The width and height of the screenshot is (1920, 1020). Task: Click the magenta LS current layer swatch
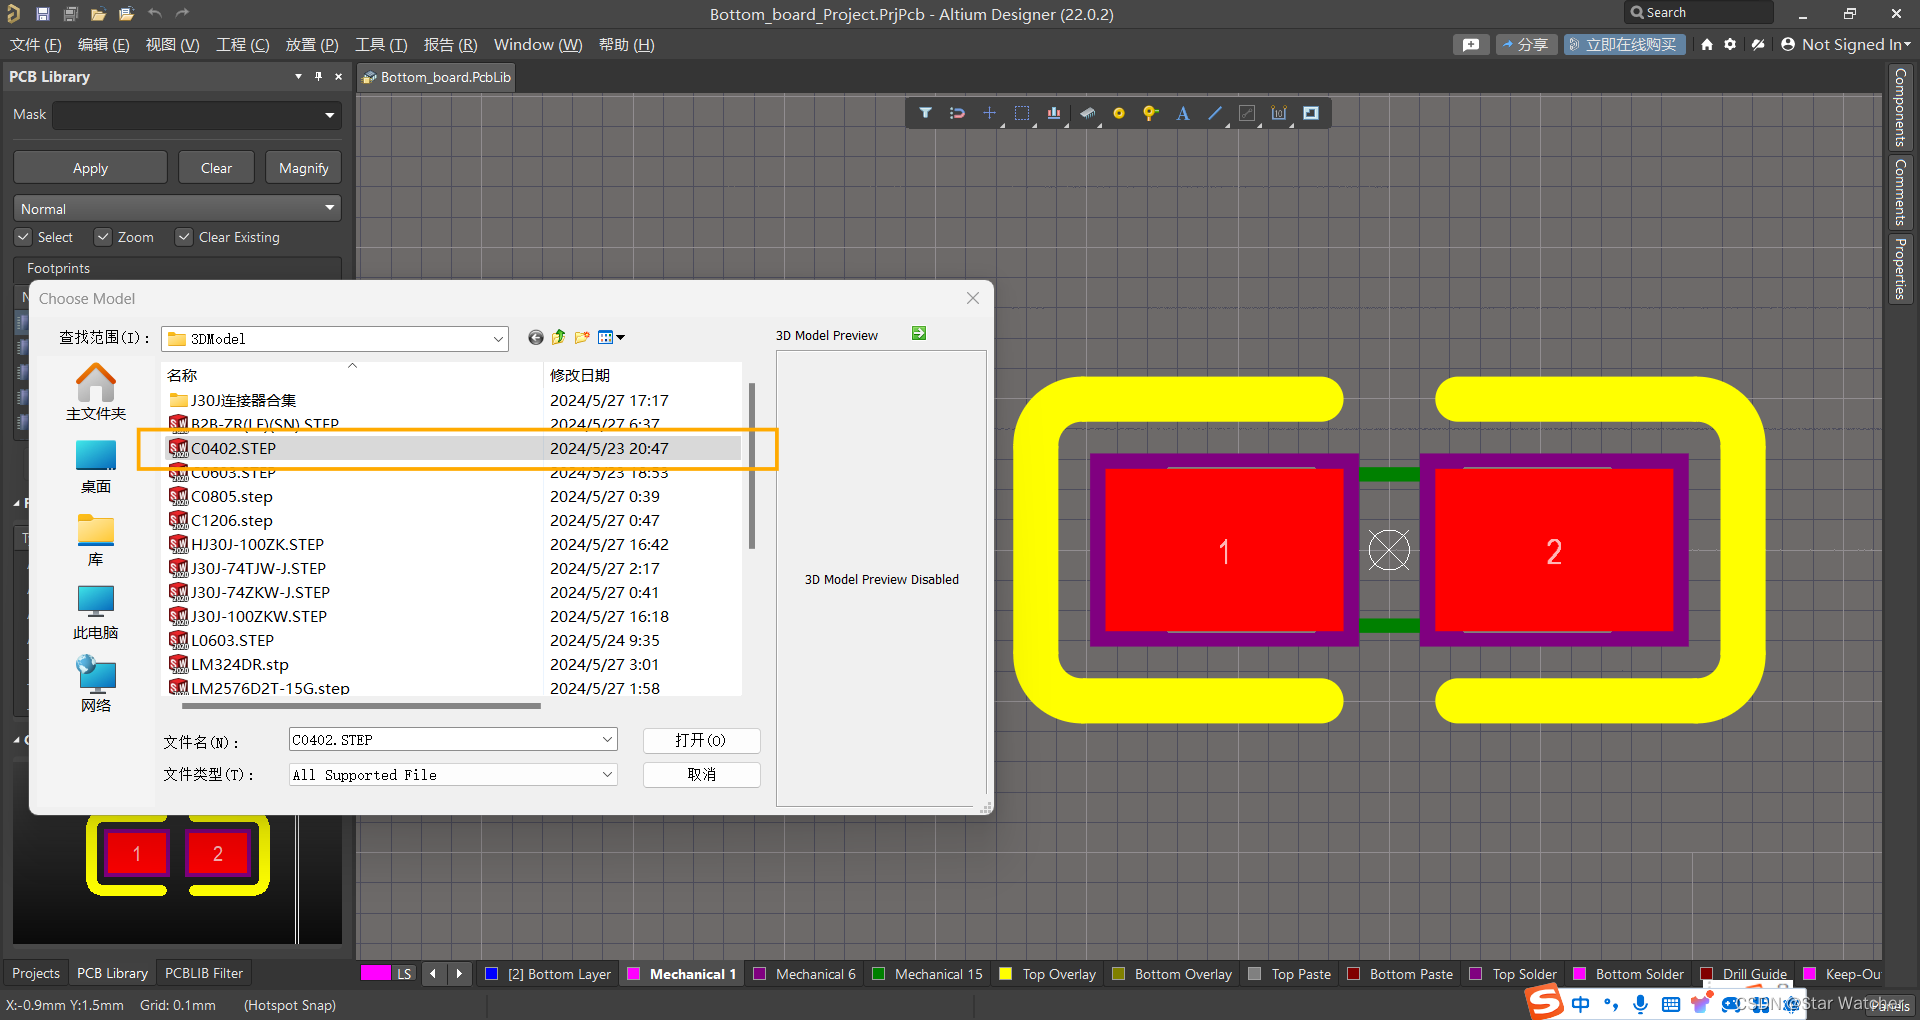(376, 973)
